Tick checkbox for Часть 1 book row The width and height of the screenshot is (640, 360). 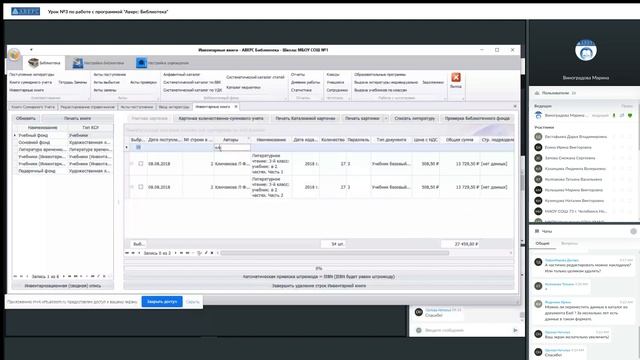click(x=140, y=164)
